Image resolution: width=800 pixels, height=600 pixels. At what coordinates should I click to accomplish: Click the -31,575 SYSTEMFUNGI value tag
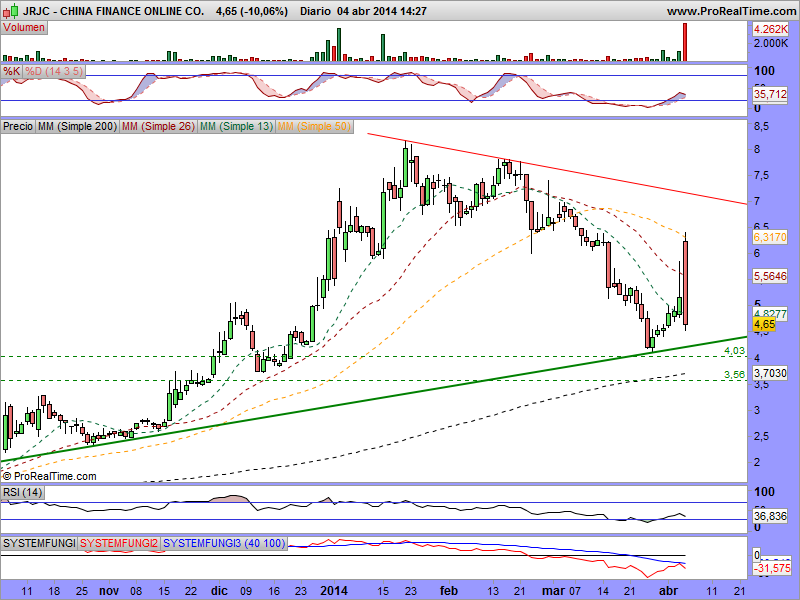(772, 568)
